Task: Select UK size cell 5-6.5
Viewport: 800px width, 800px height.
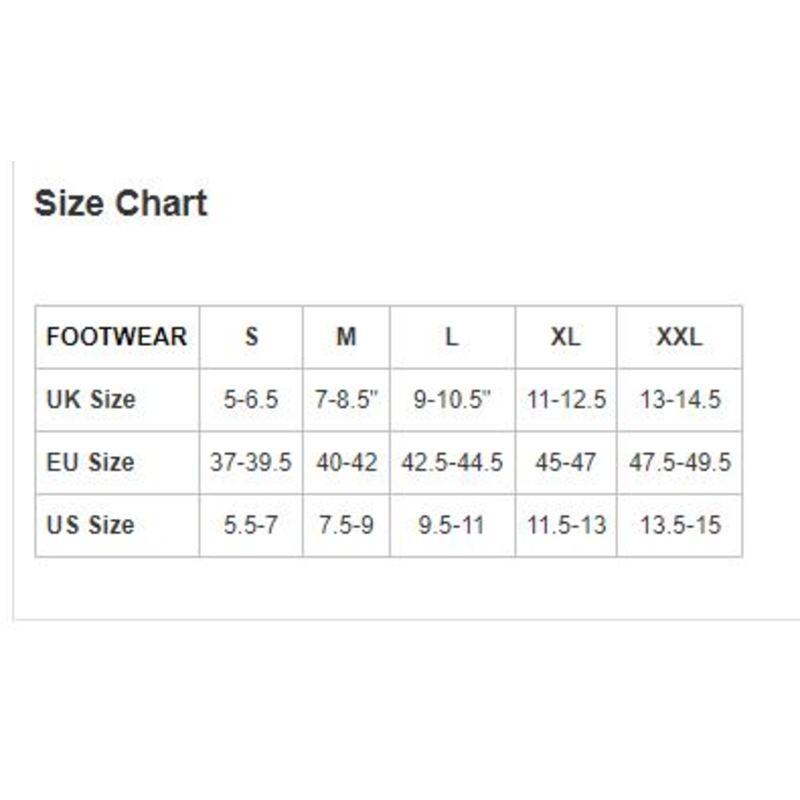Action: [x=251, y=400]
